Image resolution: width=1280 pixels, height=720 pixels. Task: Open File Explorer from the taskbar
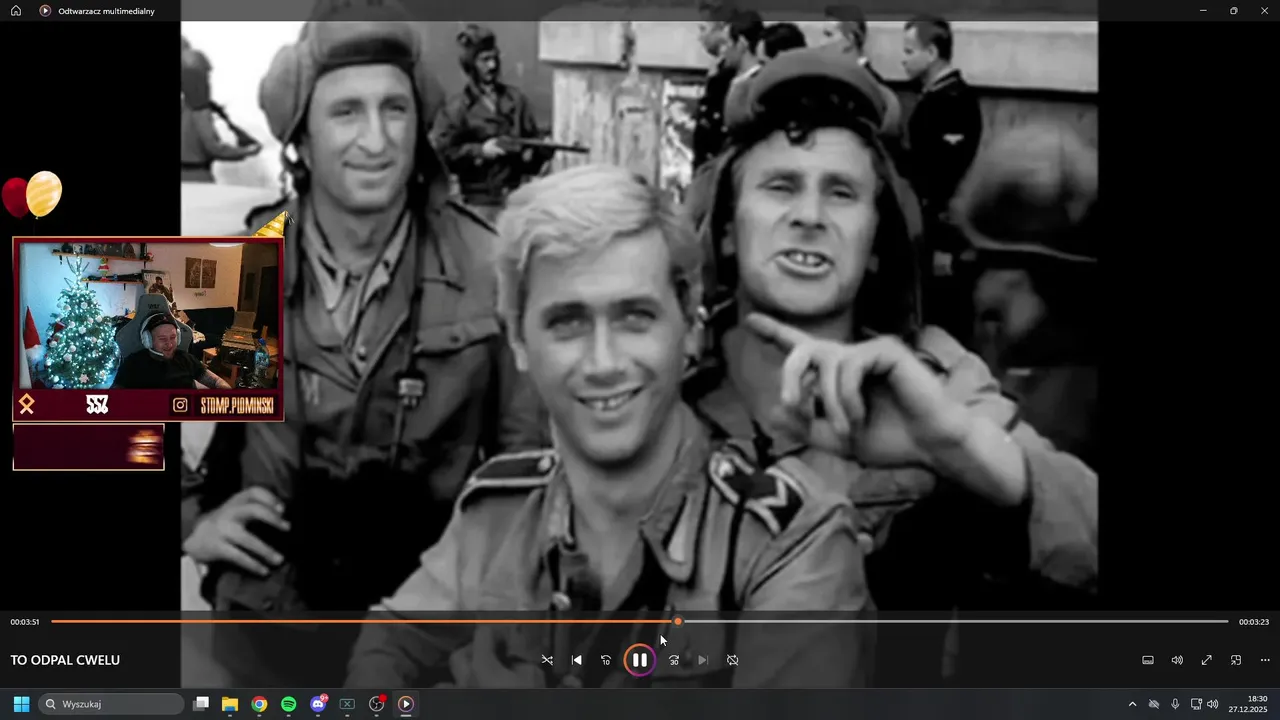(230, 704)
